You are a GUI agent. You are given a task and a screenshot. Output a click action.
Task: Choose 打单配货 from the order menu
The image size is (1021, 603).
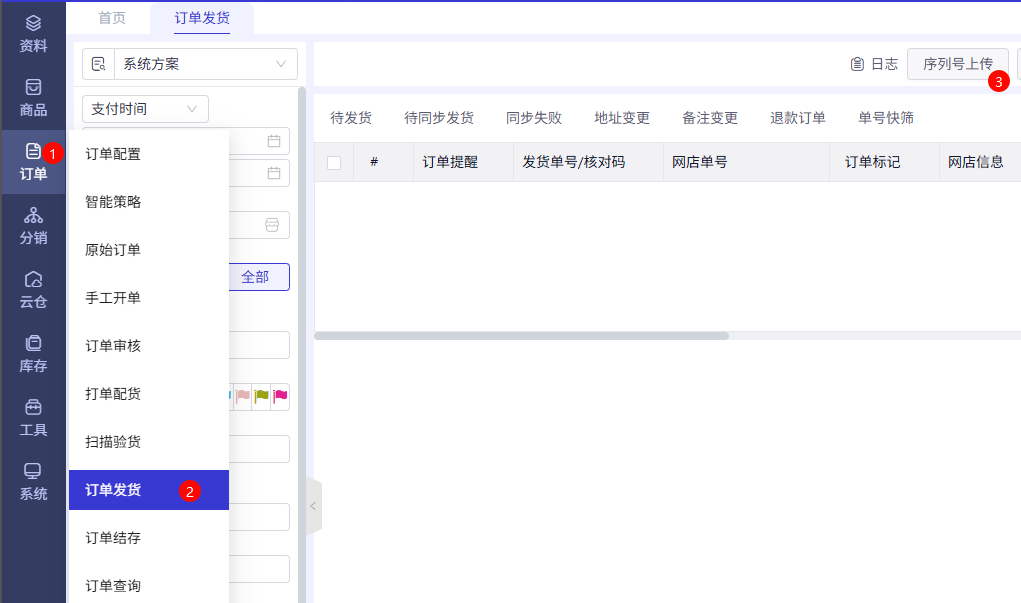[x=149, y=394]
